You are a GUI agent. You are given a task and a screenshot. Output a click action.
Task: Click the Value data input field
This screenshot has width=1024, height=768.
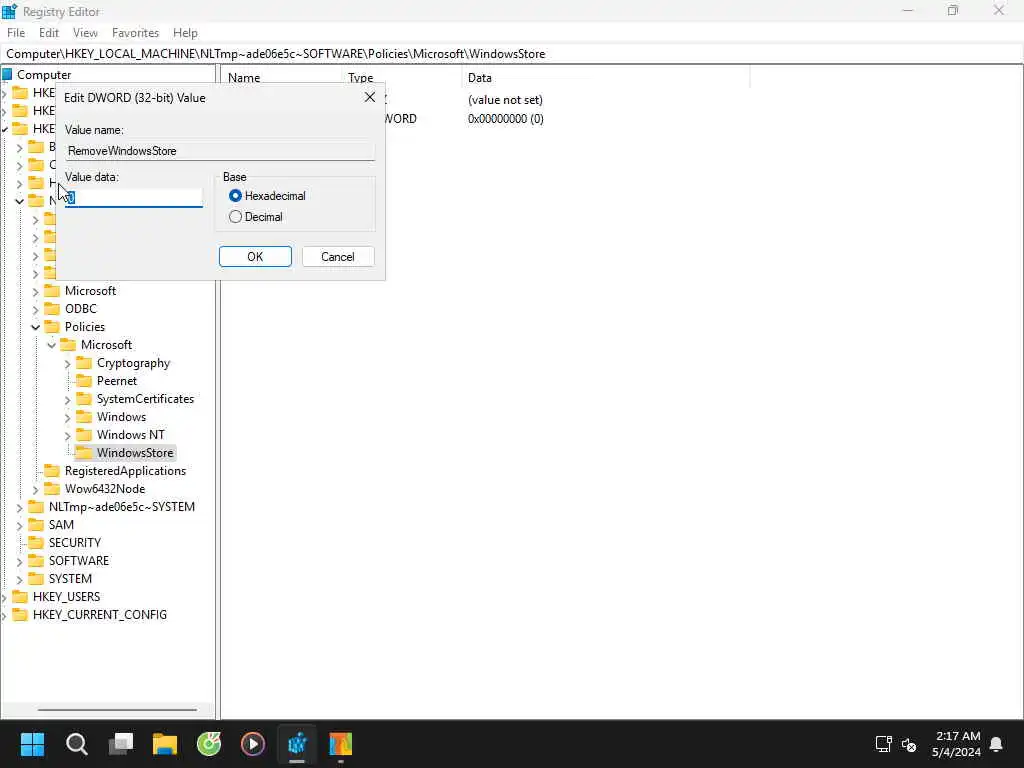coord(134,198)
